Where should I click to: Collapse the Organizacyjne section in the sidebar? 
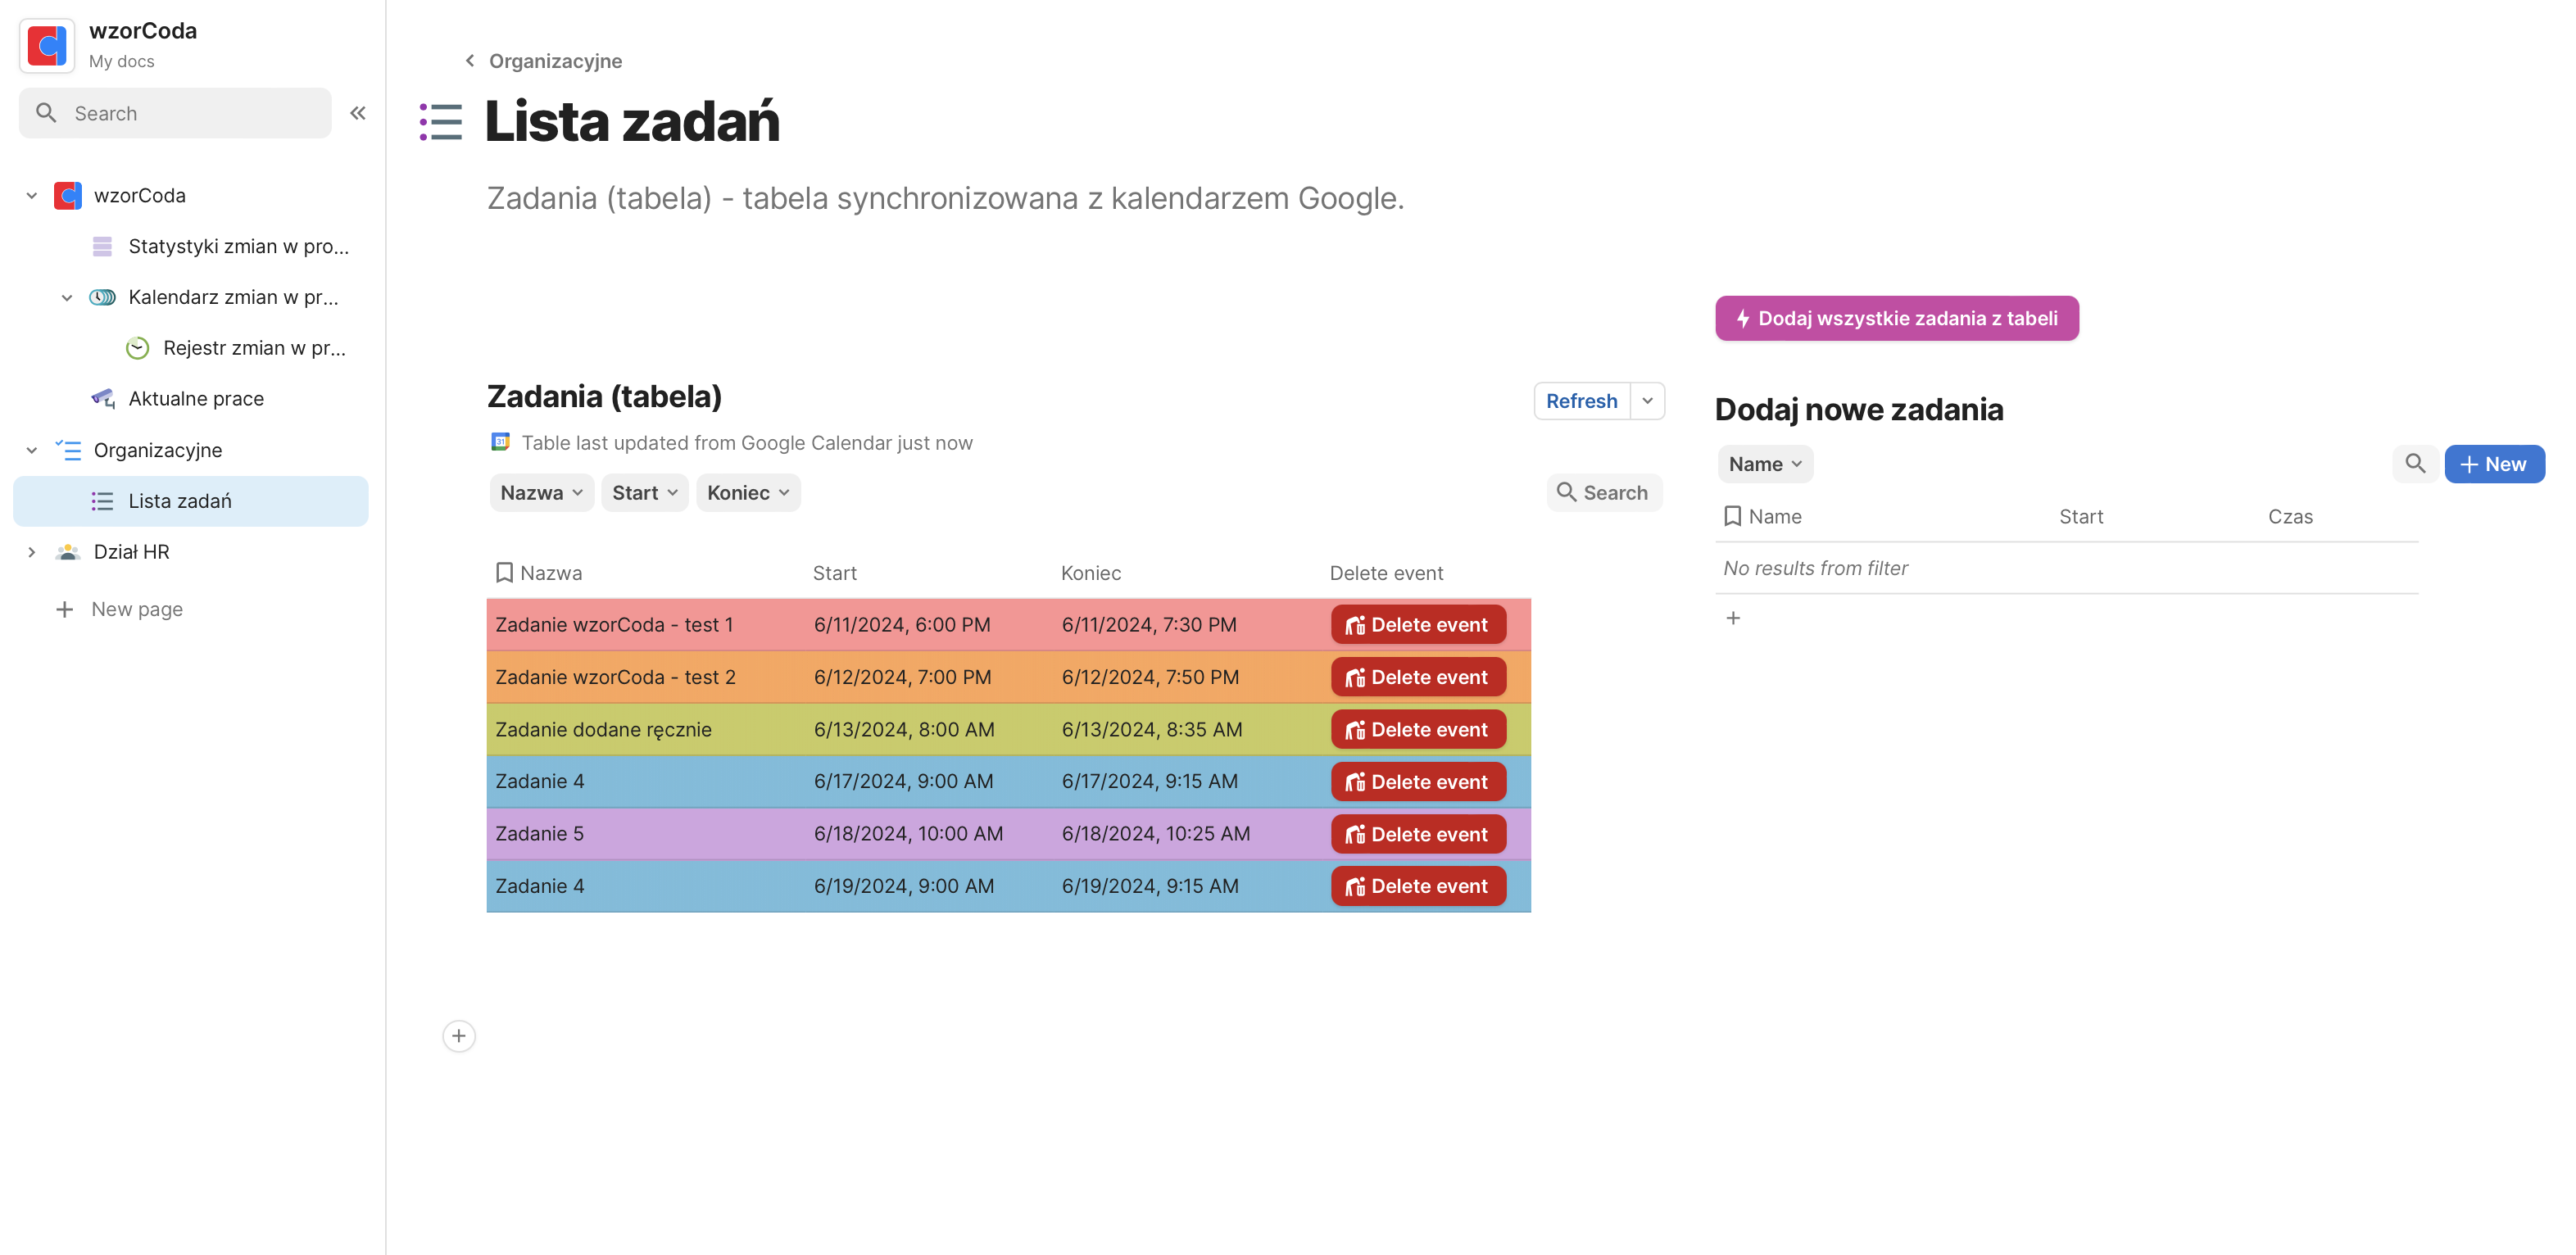[x=31, y=449]
